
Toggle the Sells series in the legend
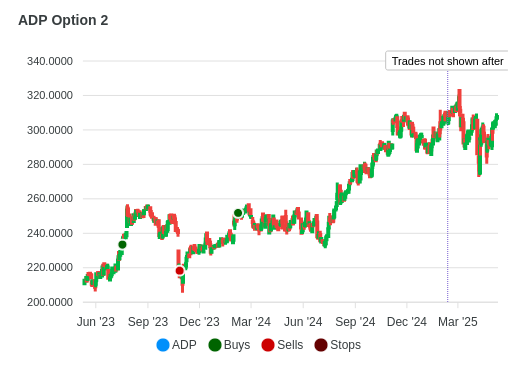point(282,345)
